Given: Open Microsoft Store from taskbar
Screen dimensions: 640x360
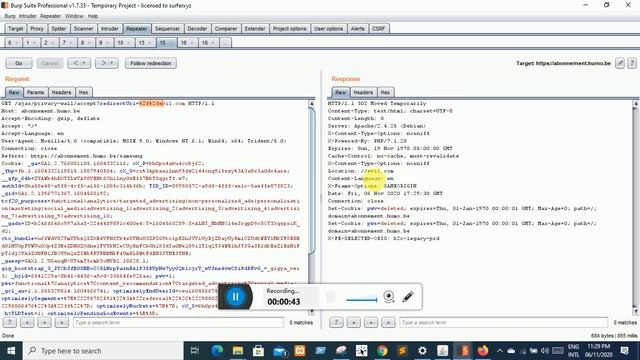Looking at the screenshot, I should (x=258, y=351).
